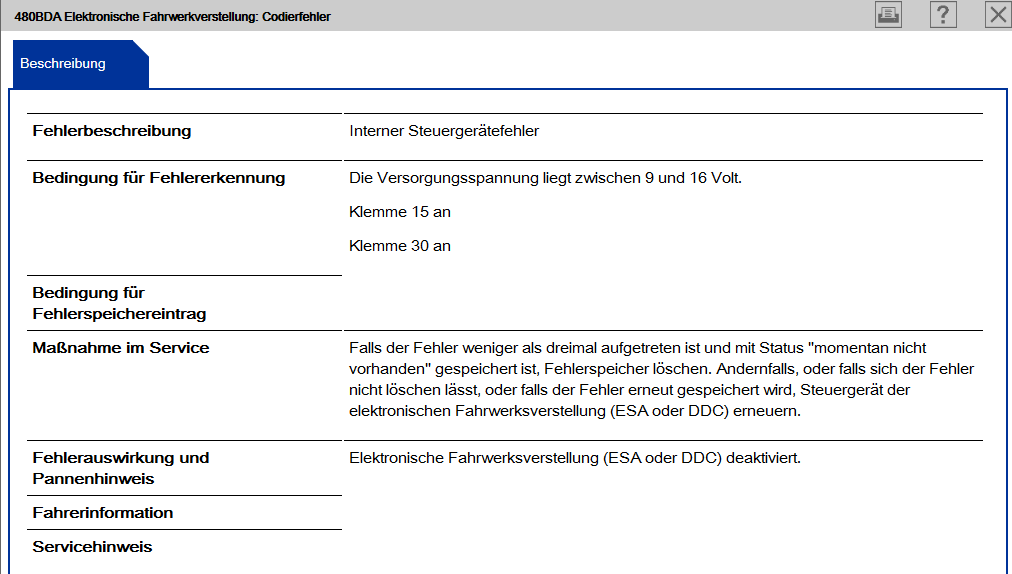Image resolution: width=1012 pixels, height=574 pixels.
Task: Click the 'Interner Steuergerätefehler' description text
Action: pos(444,131)
